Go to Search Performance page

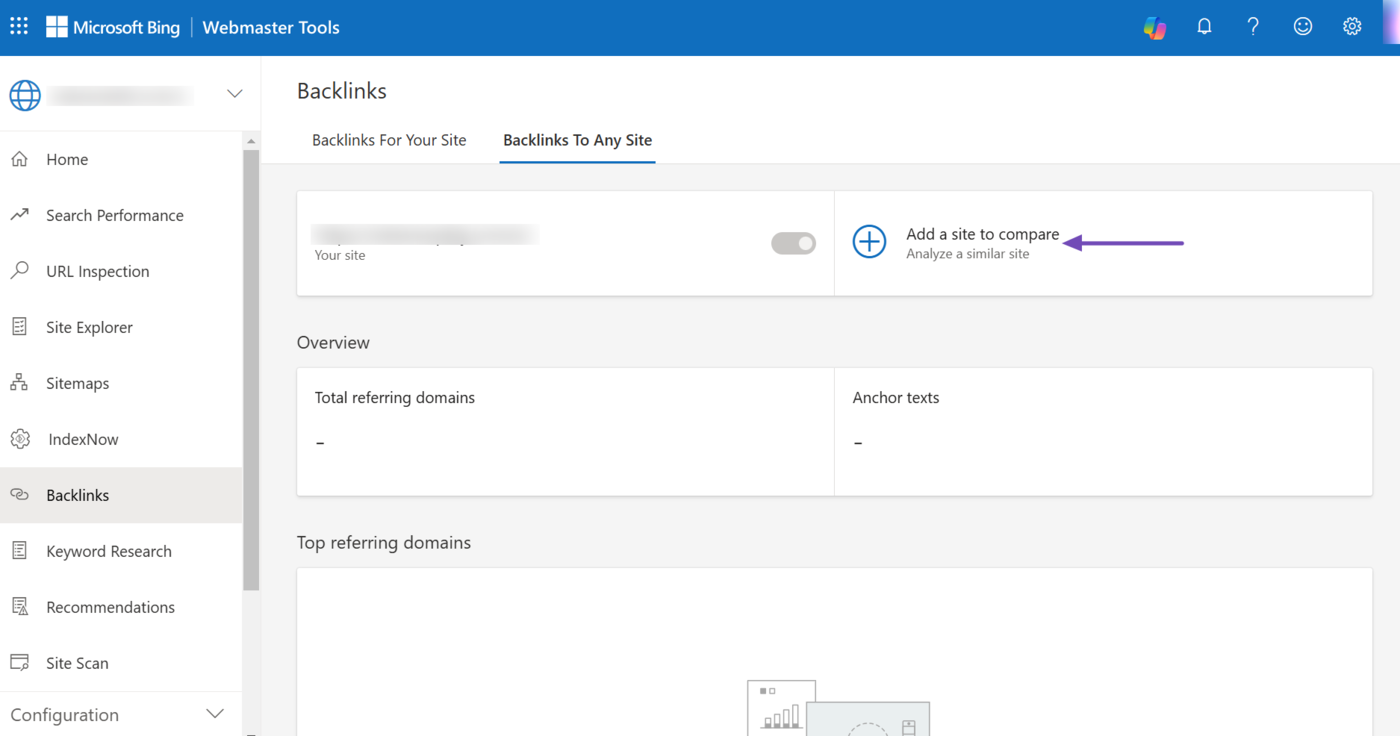tap(114, 215)
